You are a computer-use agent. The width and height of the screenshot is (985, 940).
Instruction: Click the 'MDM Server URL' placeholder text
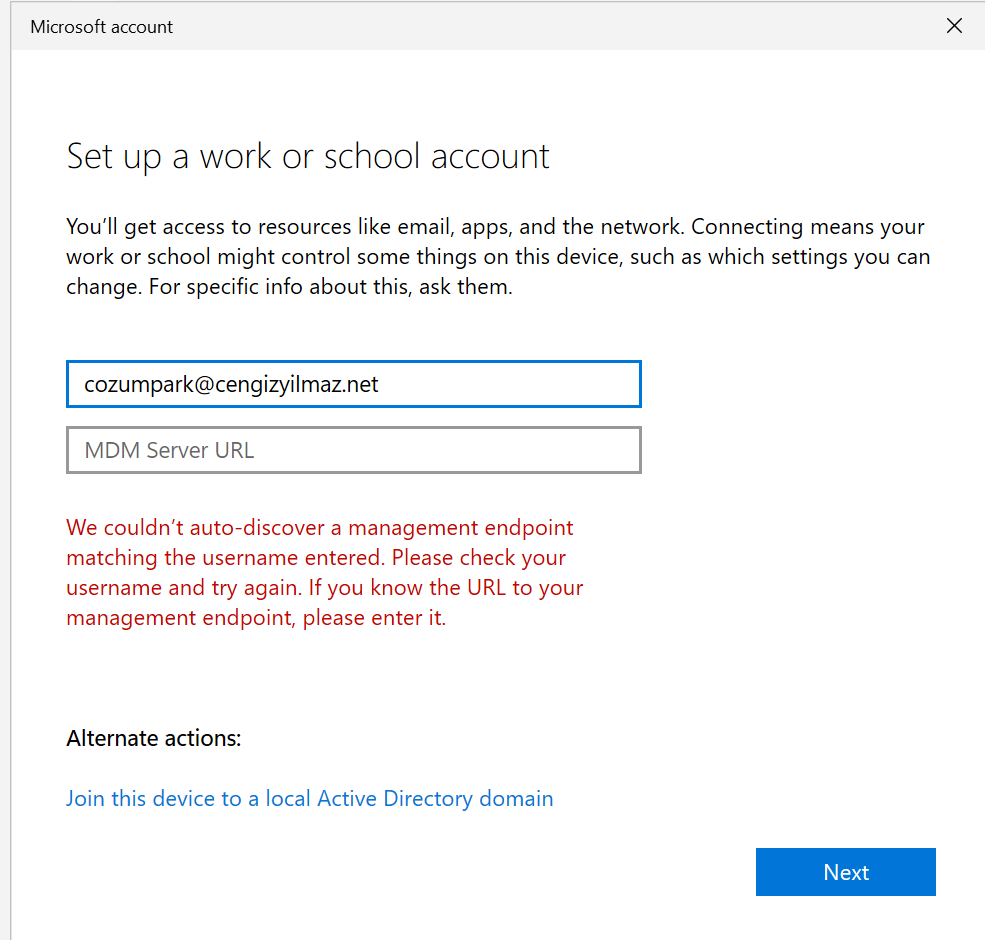click(x=169, y=450)
